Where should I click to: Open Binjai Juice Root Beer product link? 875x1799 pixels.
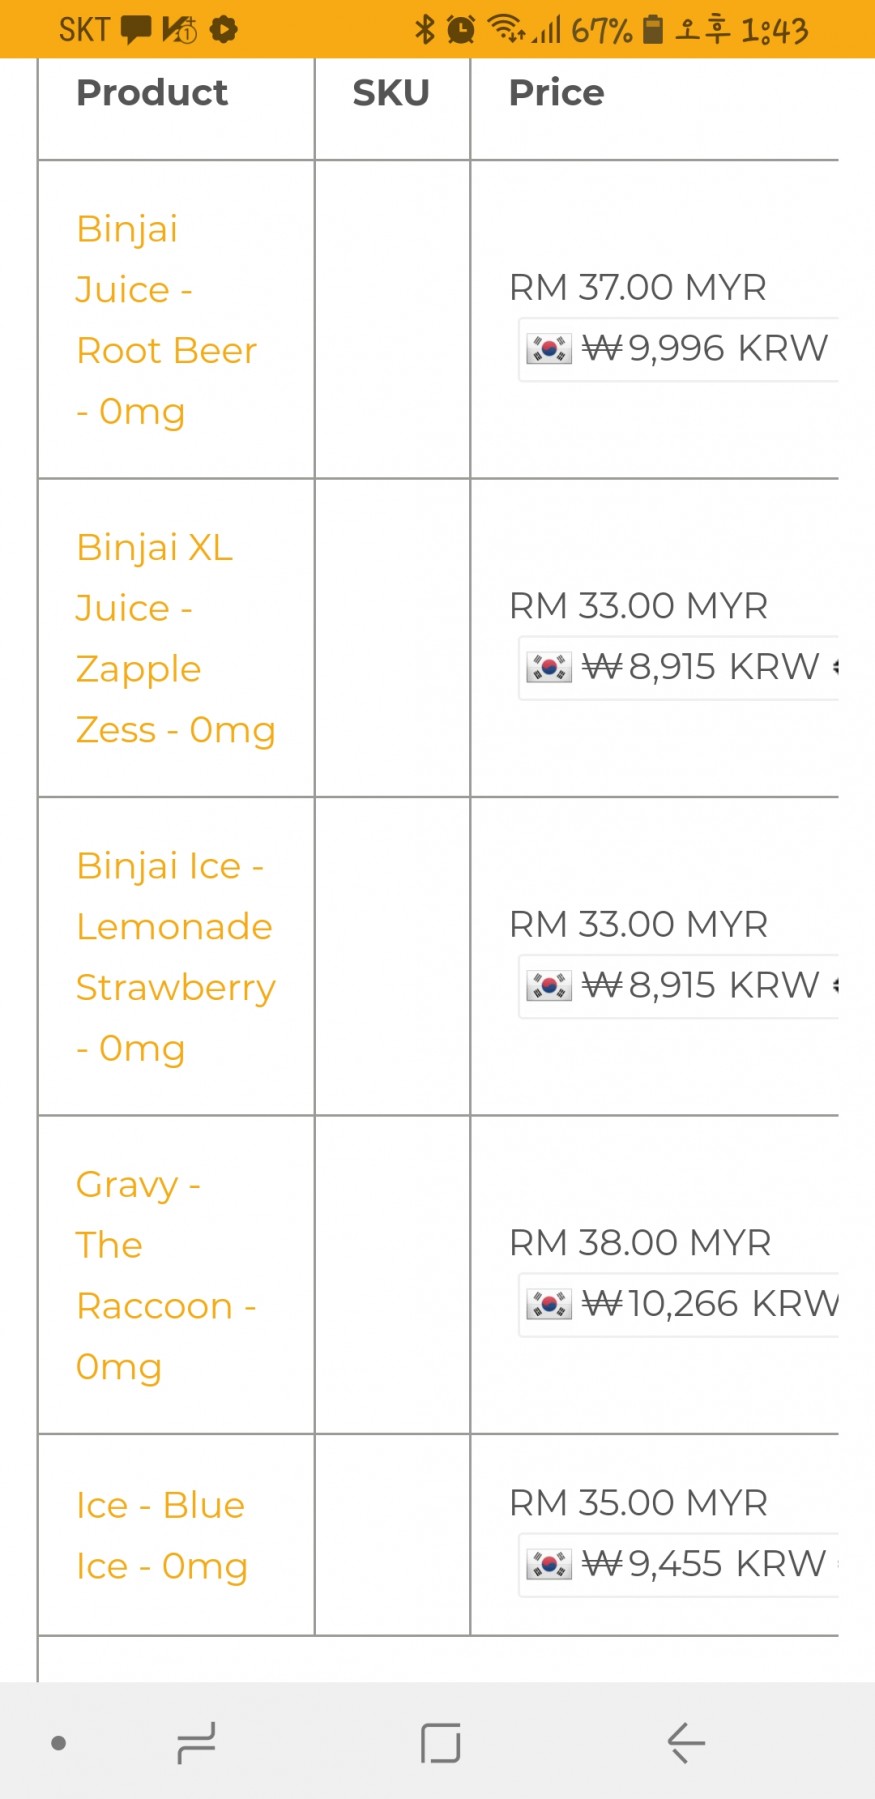pyautogui.click(x=166, y=320)
